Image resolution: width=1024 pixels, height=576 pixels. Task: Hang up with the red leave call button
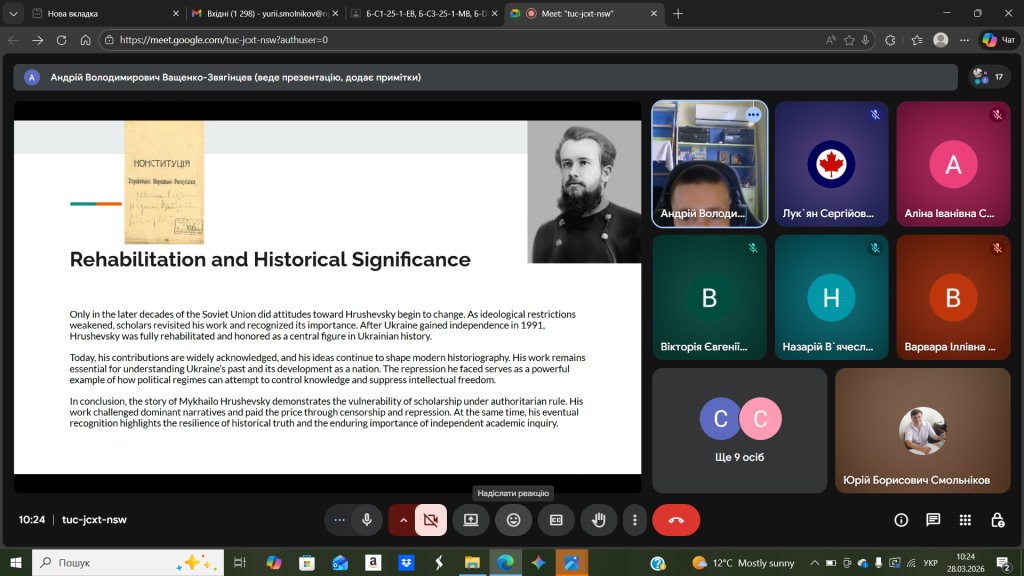pyautogui.click(x=676, y=520)
